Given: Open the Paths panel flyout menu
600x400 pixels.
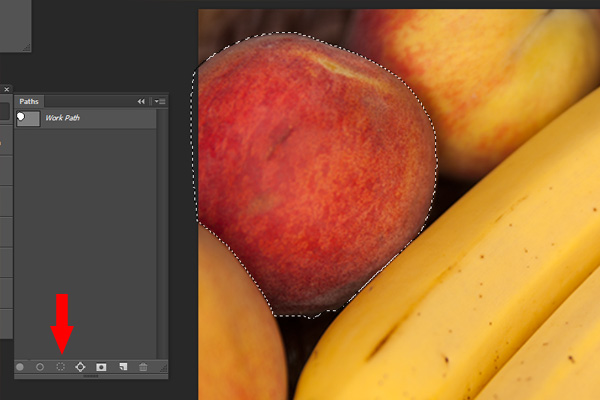Looking at the screenshot, I should (x=160, y=101).
